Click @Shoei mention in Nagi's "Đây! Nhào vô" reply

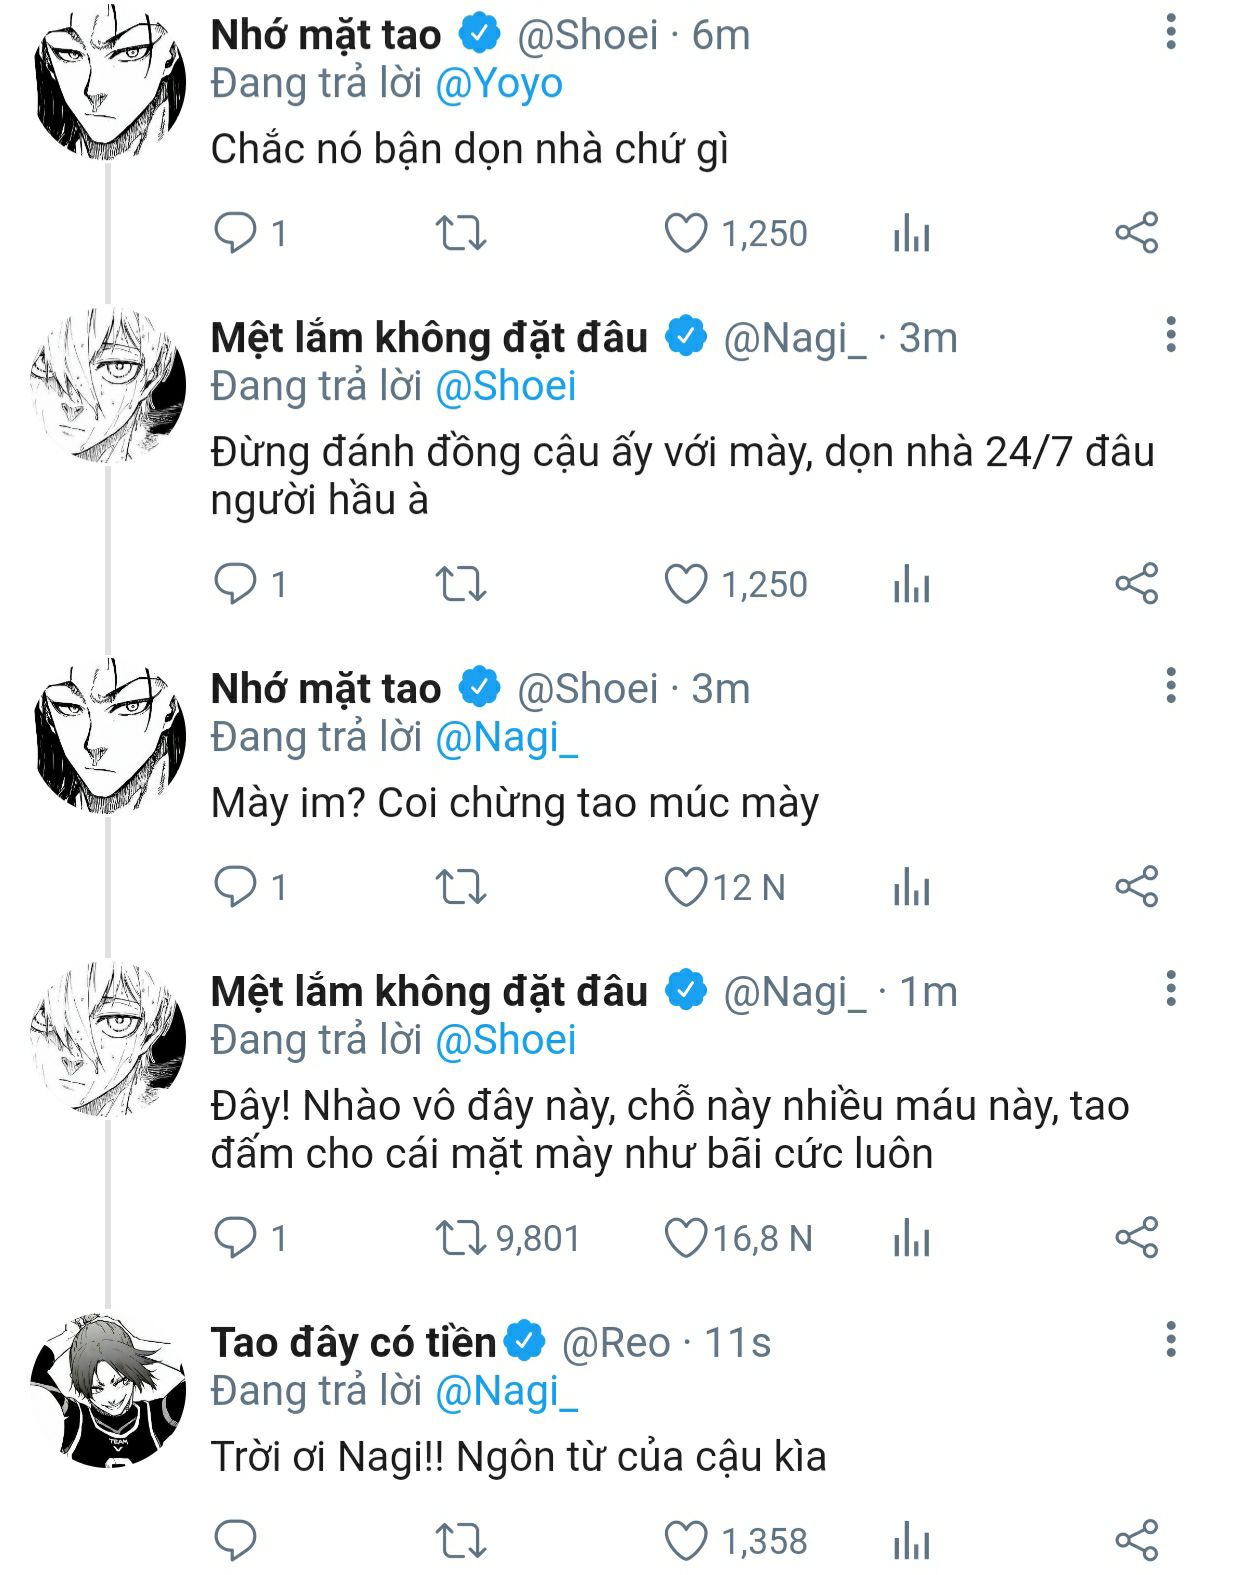(506, 1040)
